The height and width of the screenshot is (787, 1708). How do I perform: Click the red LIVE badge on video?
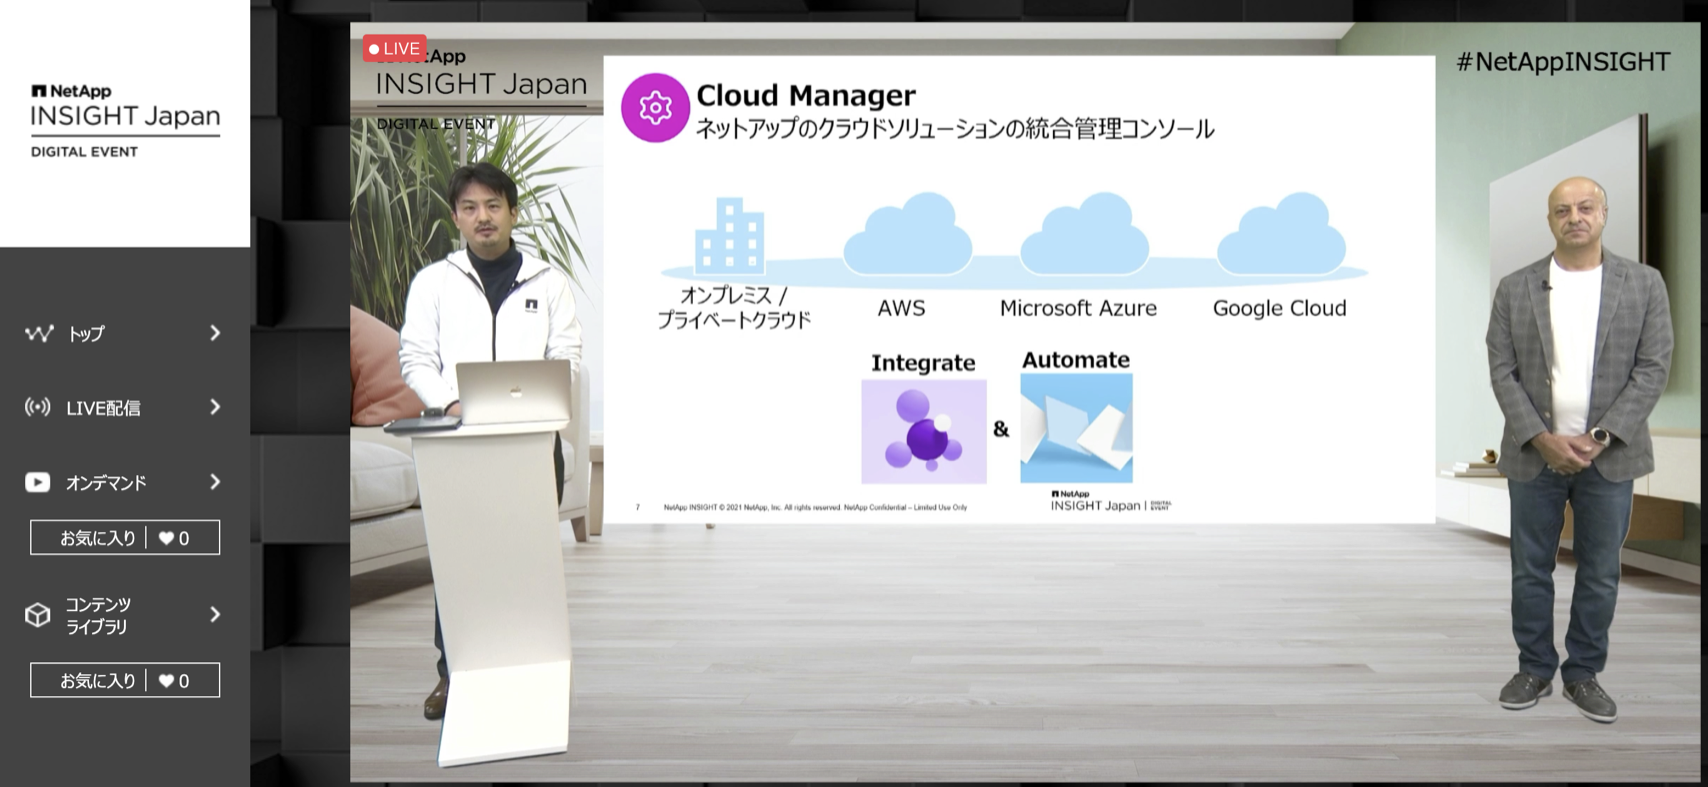395,48
